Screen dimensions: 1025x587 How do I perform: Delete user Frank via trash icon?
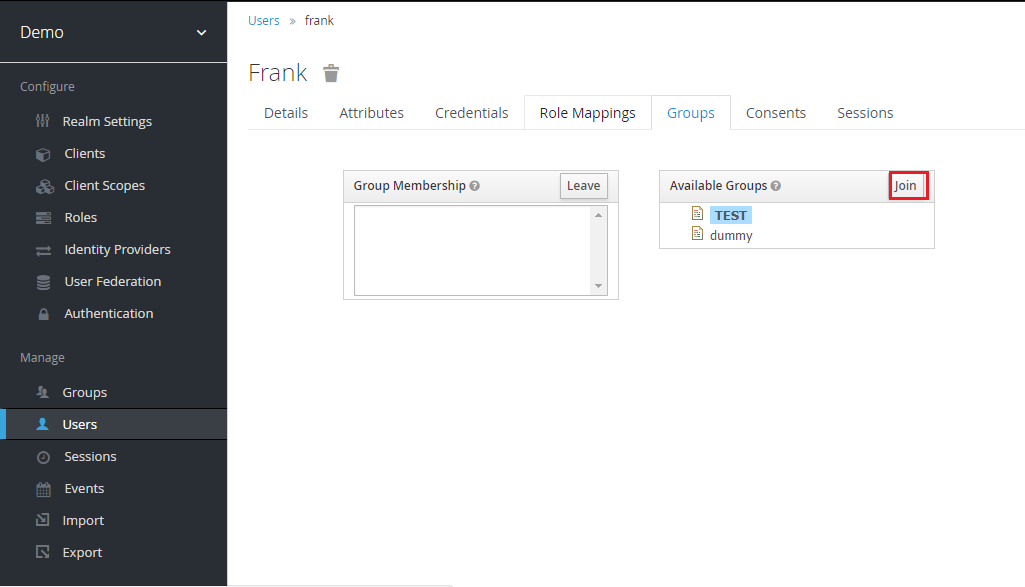pos(331,73)
